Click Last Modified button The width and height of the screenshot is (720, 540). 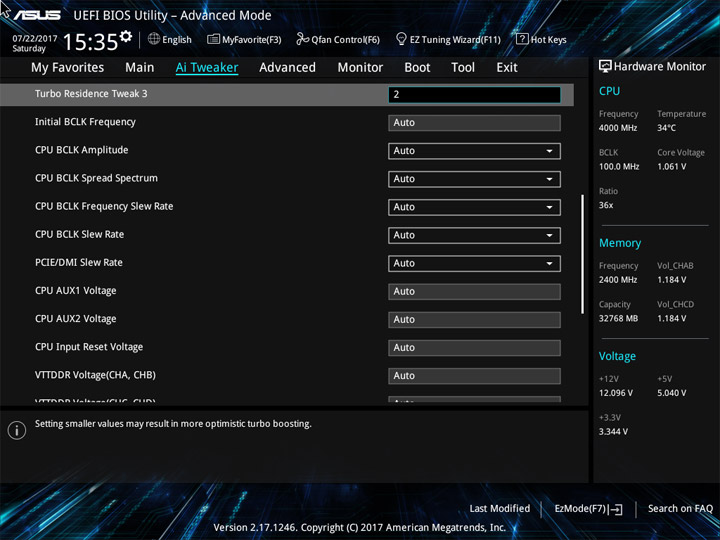pyautogui.click(x=500, y=508)
